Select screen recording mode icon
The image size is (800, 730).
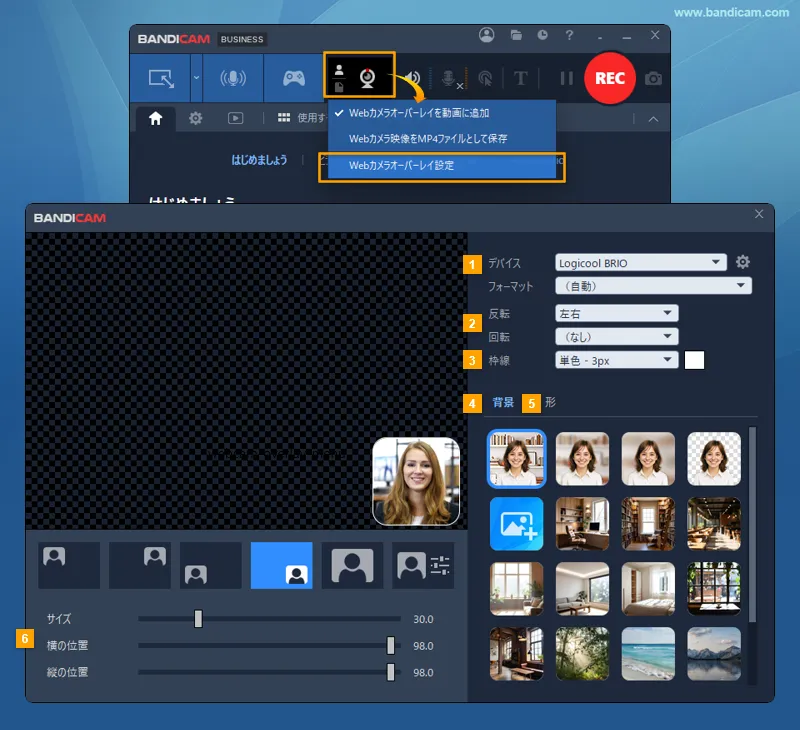(x=161, y=79)
